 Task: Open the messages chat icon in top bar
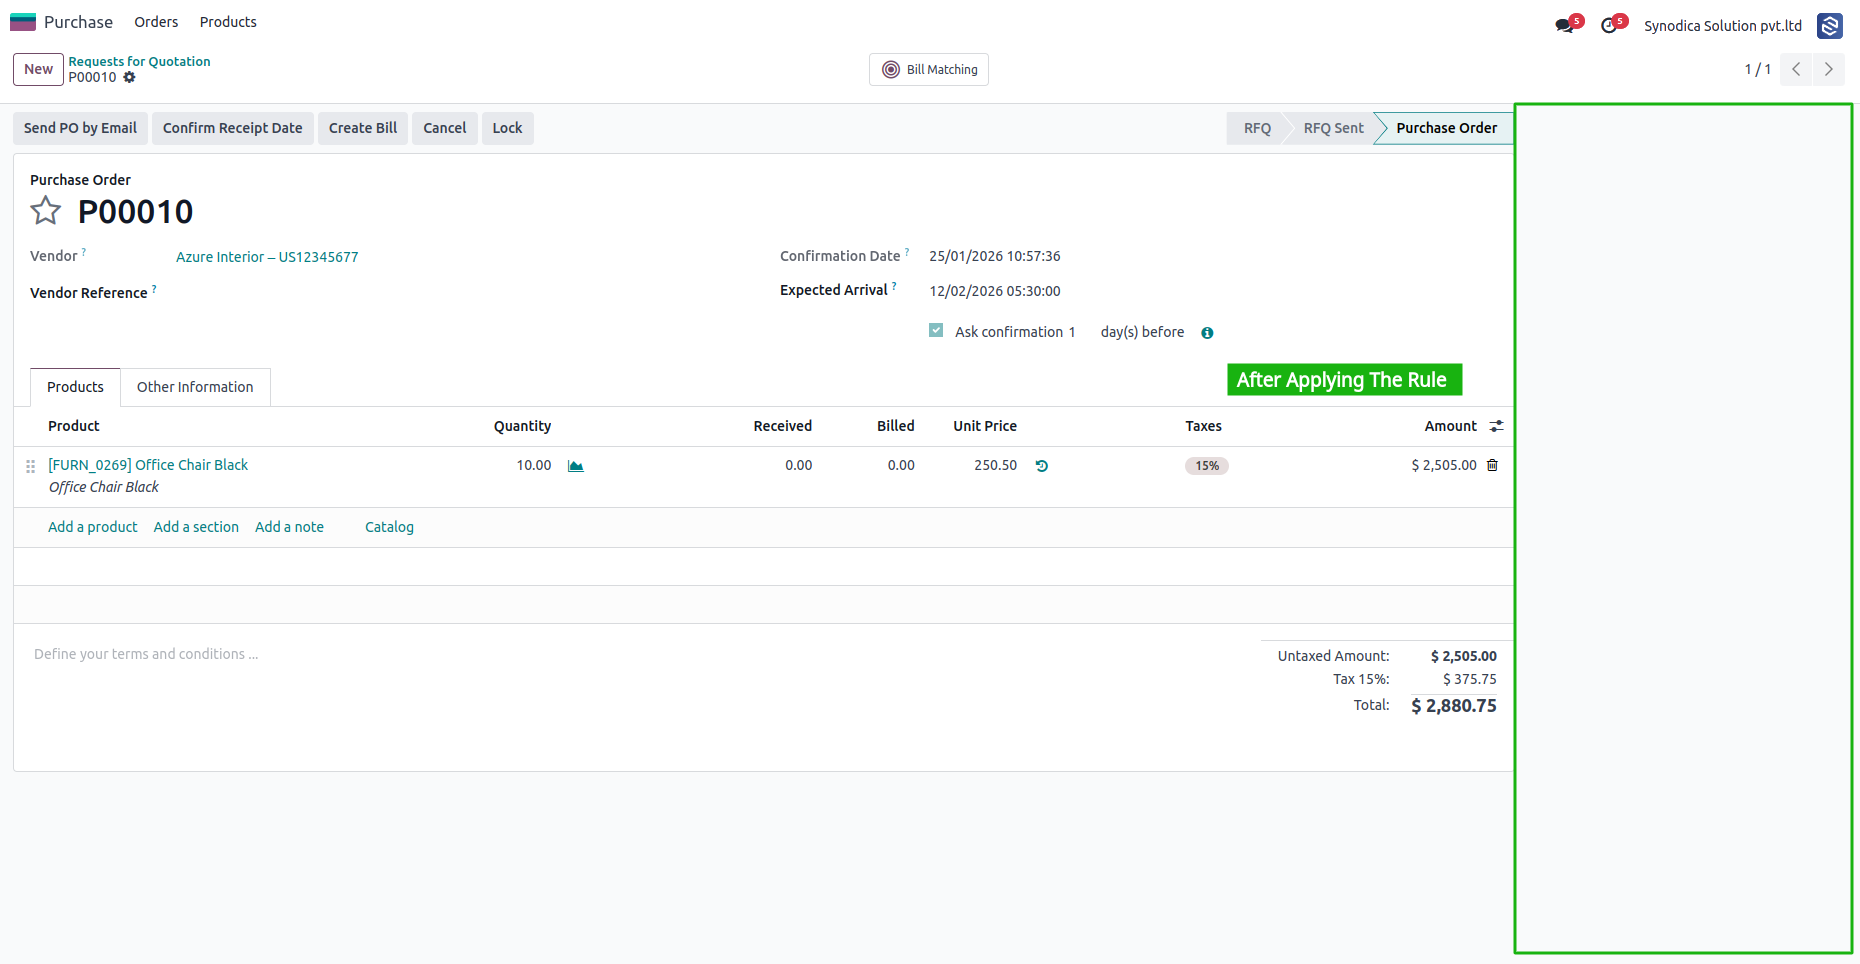point(1565,26)
